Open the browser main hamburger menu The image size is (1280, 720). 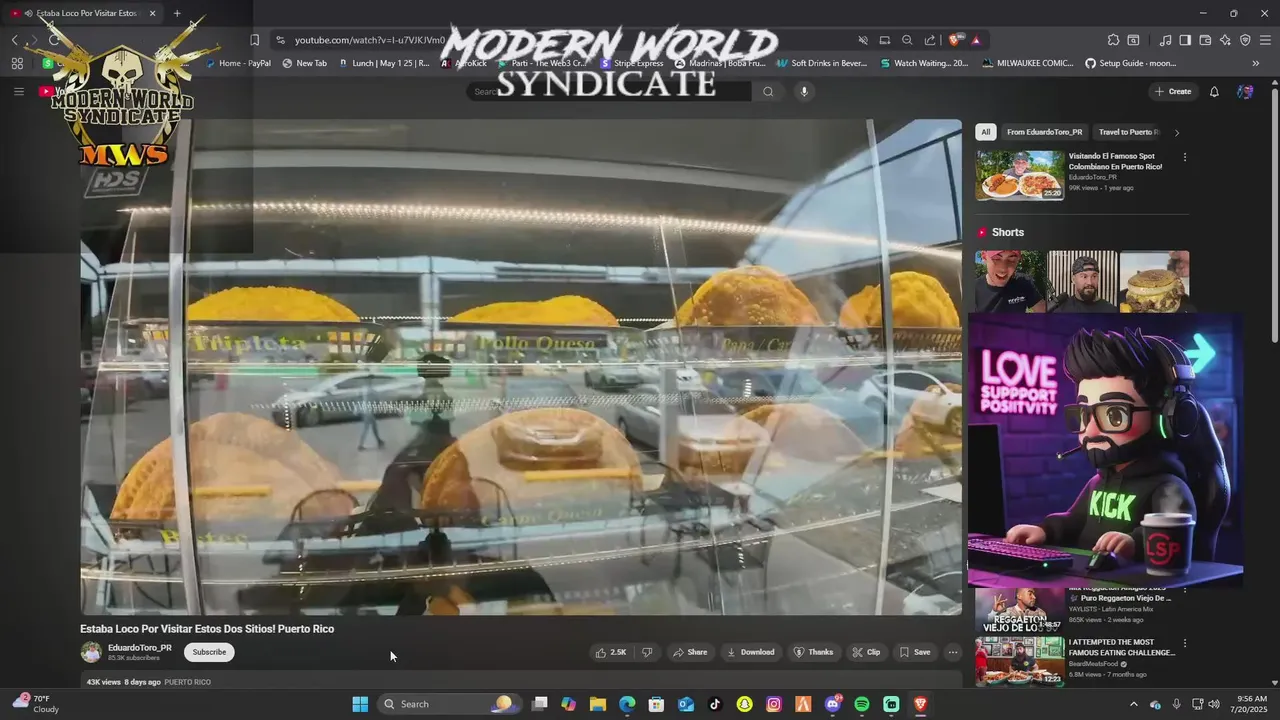point(1265,40)
